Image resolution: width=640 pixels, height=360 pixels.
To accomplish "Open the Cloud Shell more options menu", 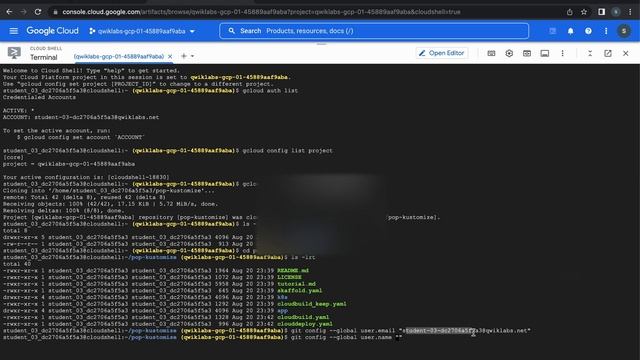I will 562,53.
